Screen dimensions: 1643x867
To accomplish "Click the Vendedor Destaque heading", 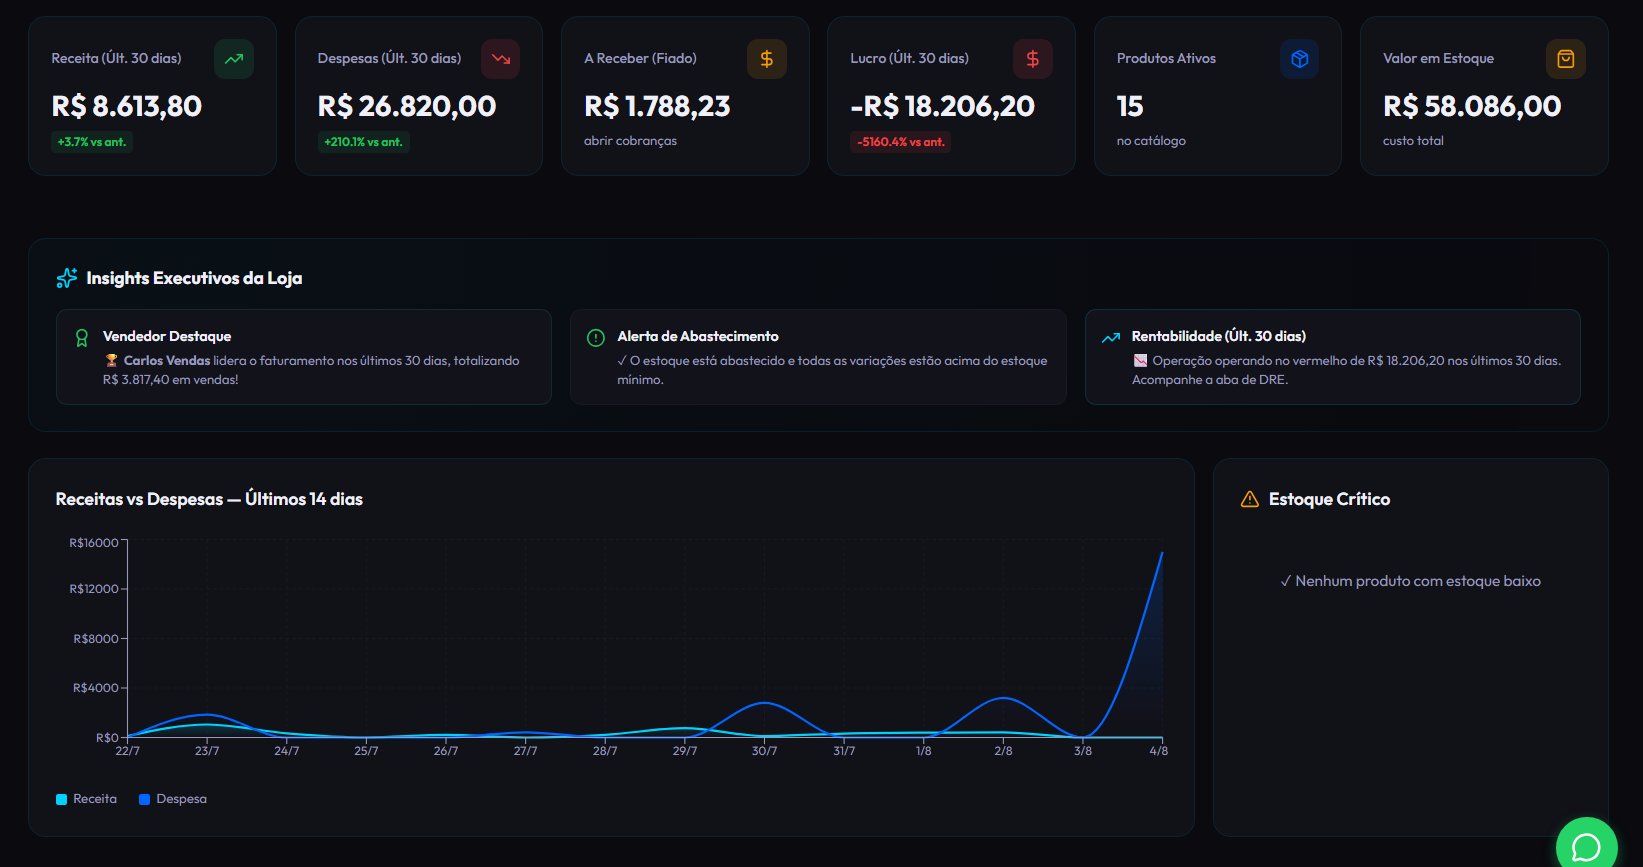I will pyautogui.click(x=167, y=337).
